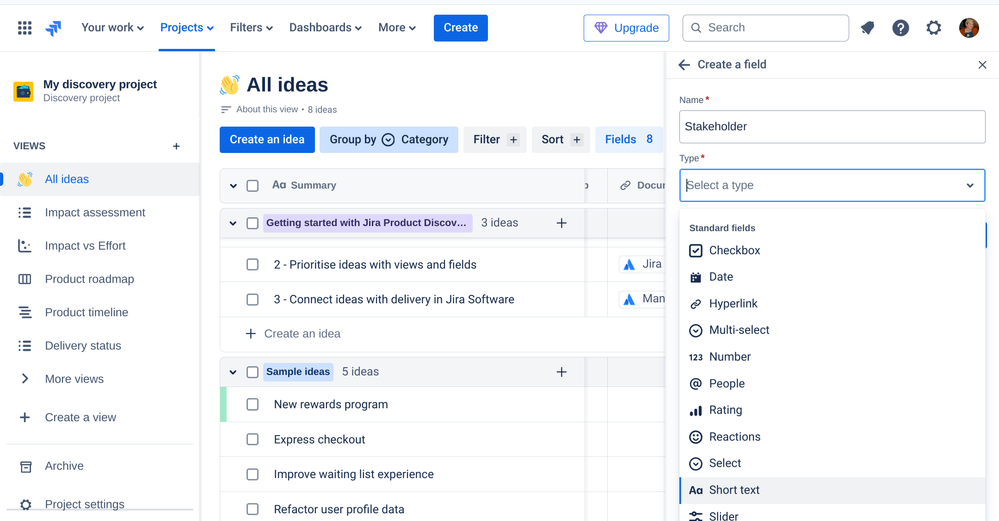Image resolution: width=999 pixels, height=521 pixels.
Task: Click the plus icon in Getting started group row
Action: 561,223
